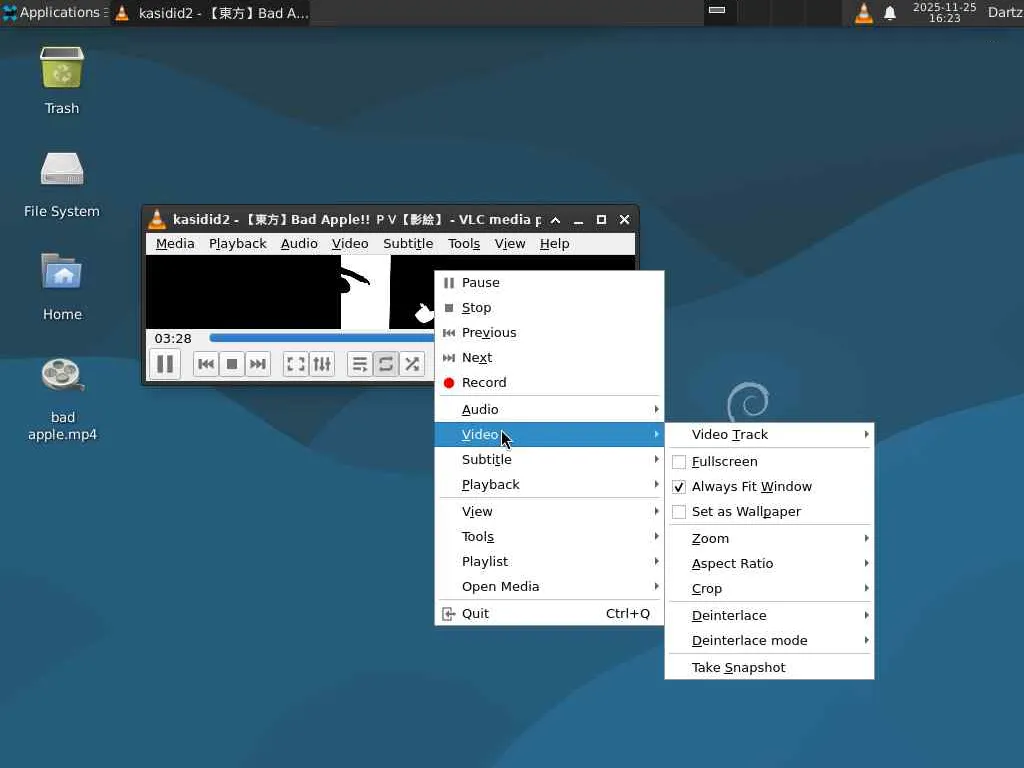Open the Video menu in VLC menu bar
1024x768 pixels.
pos(350,244)
